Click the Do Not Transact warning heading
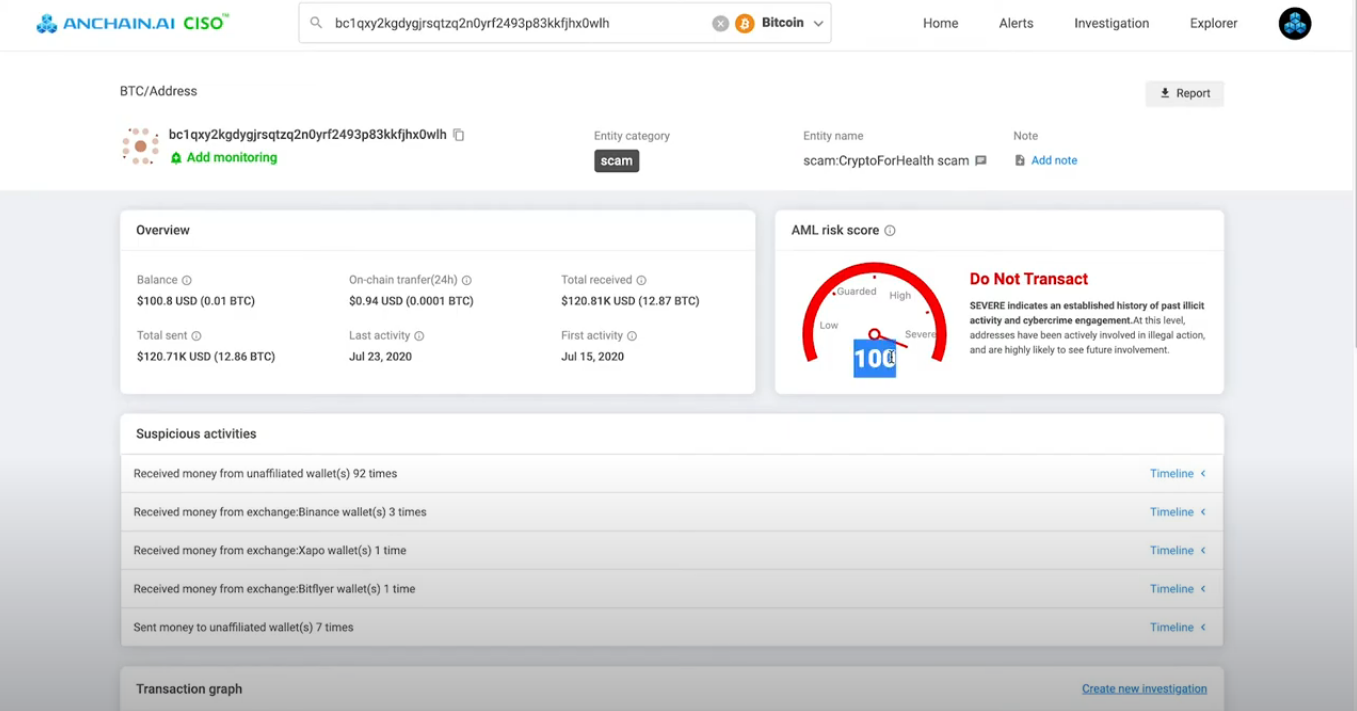The height and width of the screenshot is (711, 1357). point(1029,279)
